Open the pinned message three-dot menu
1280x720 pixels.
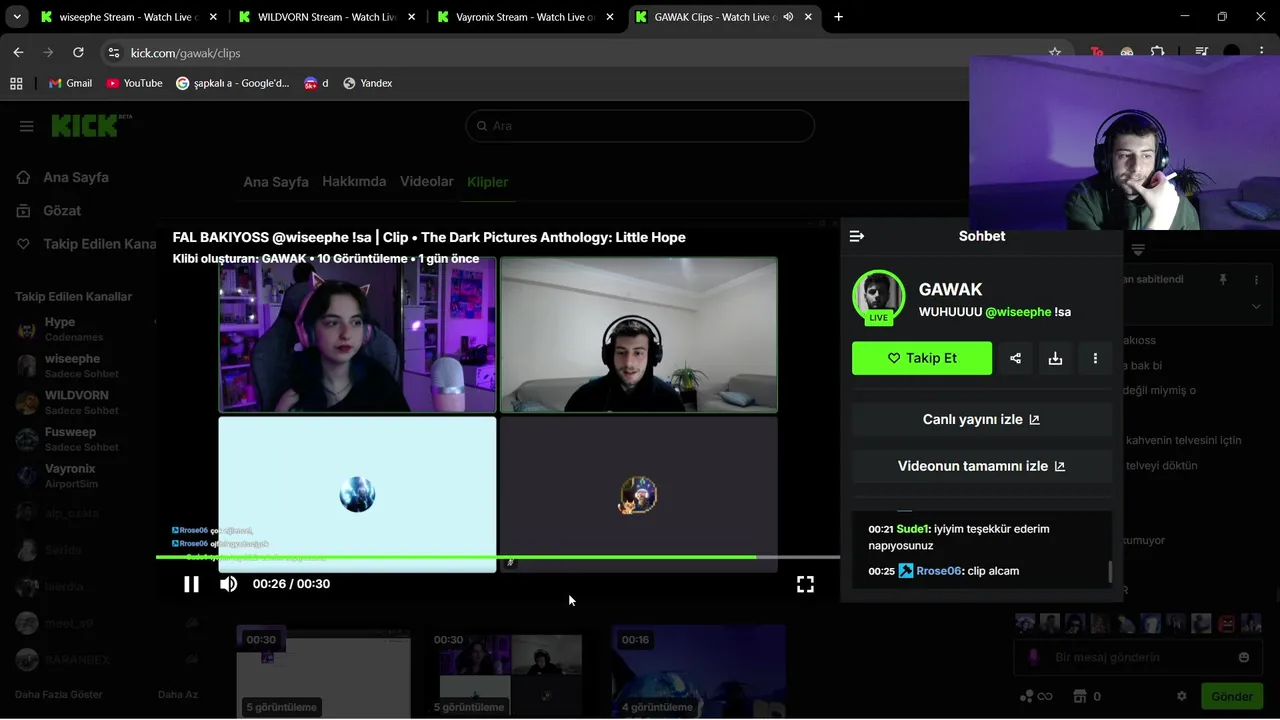tap(1257, 281)
